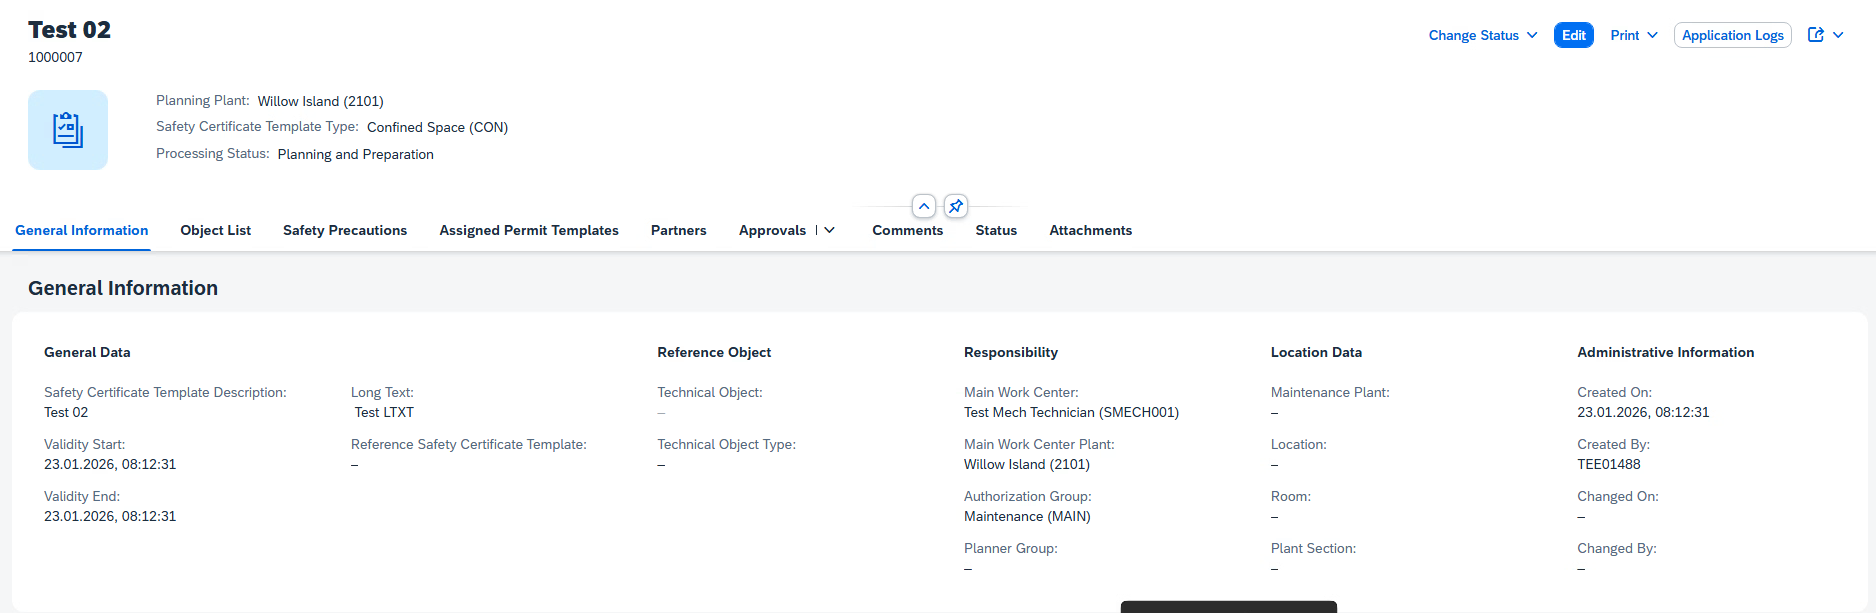View the Attachments tab

point(1090,230)
